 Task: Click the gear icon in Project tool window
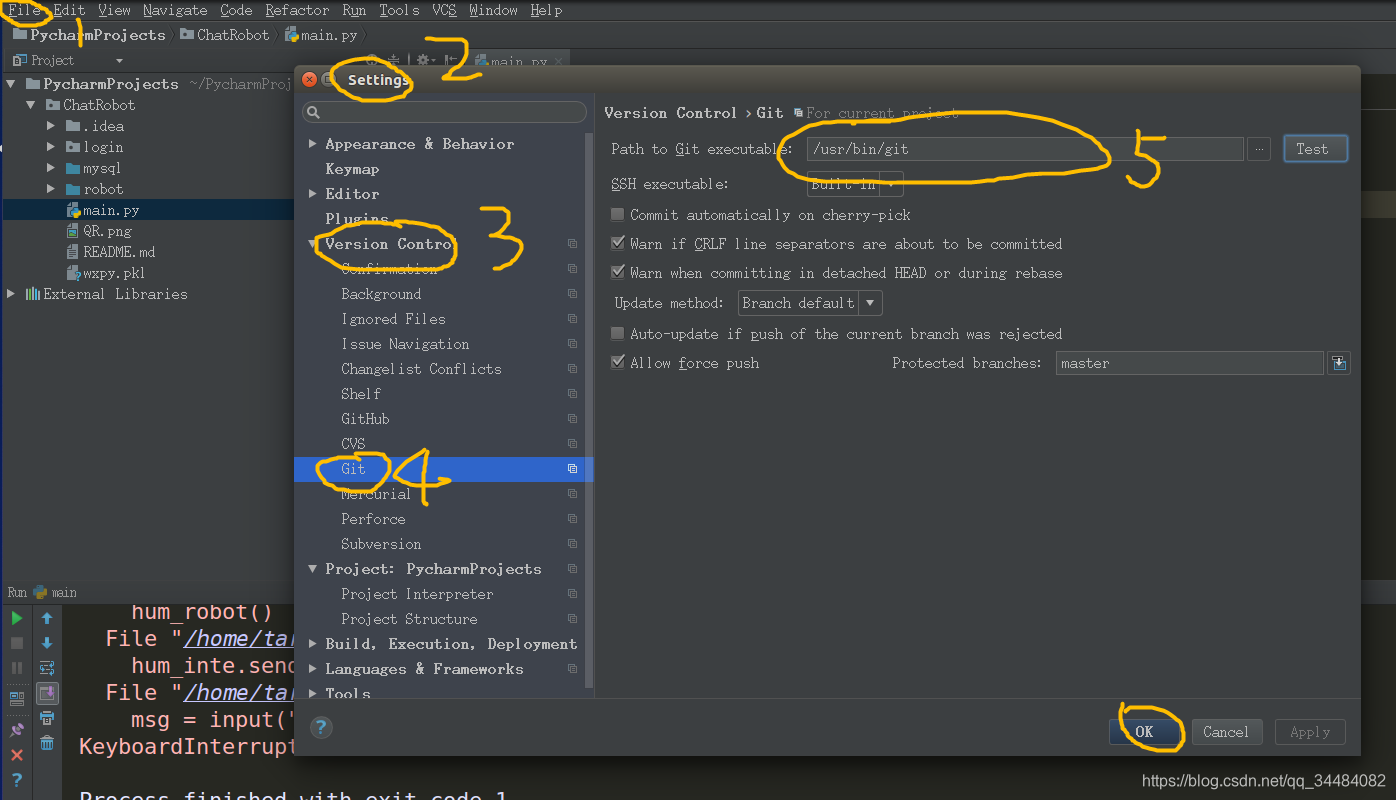[x=423, y=61]
